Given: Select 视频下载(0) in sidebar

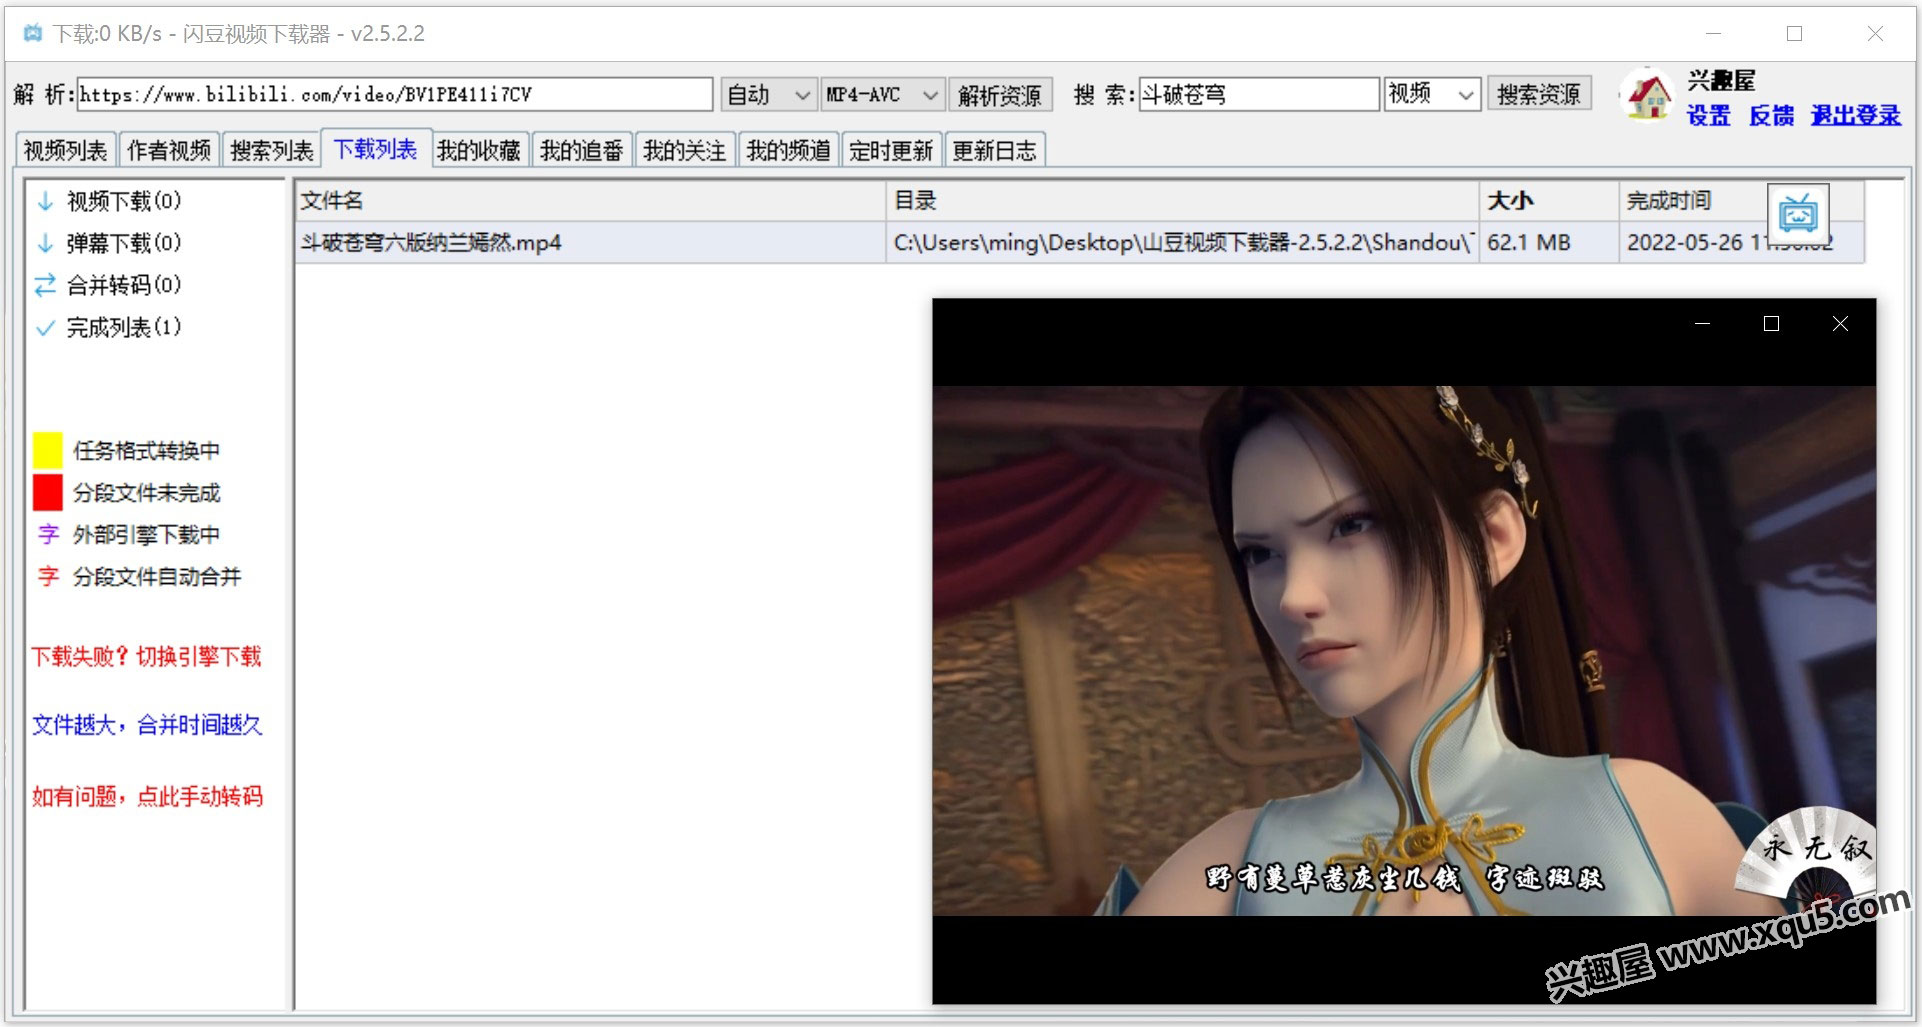Looking at the screenshot, I should pos(124,201).
